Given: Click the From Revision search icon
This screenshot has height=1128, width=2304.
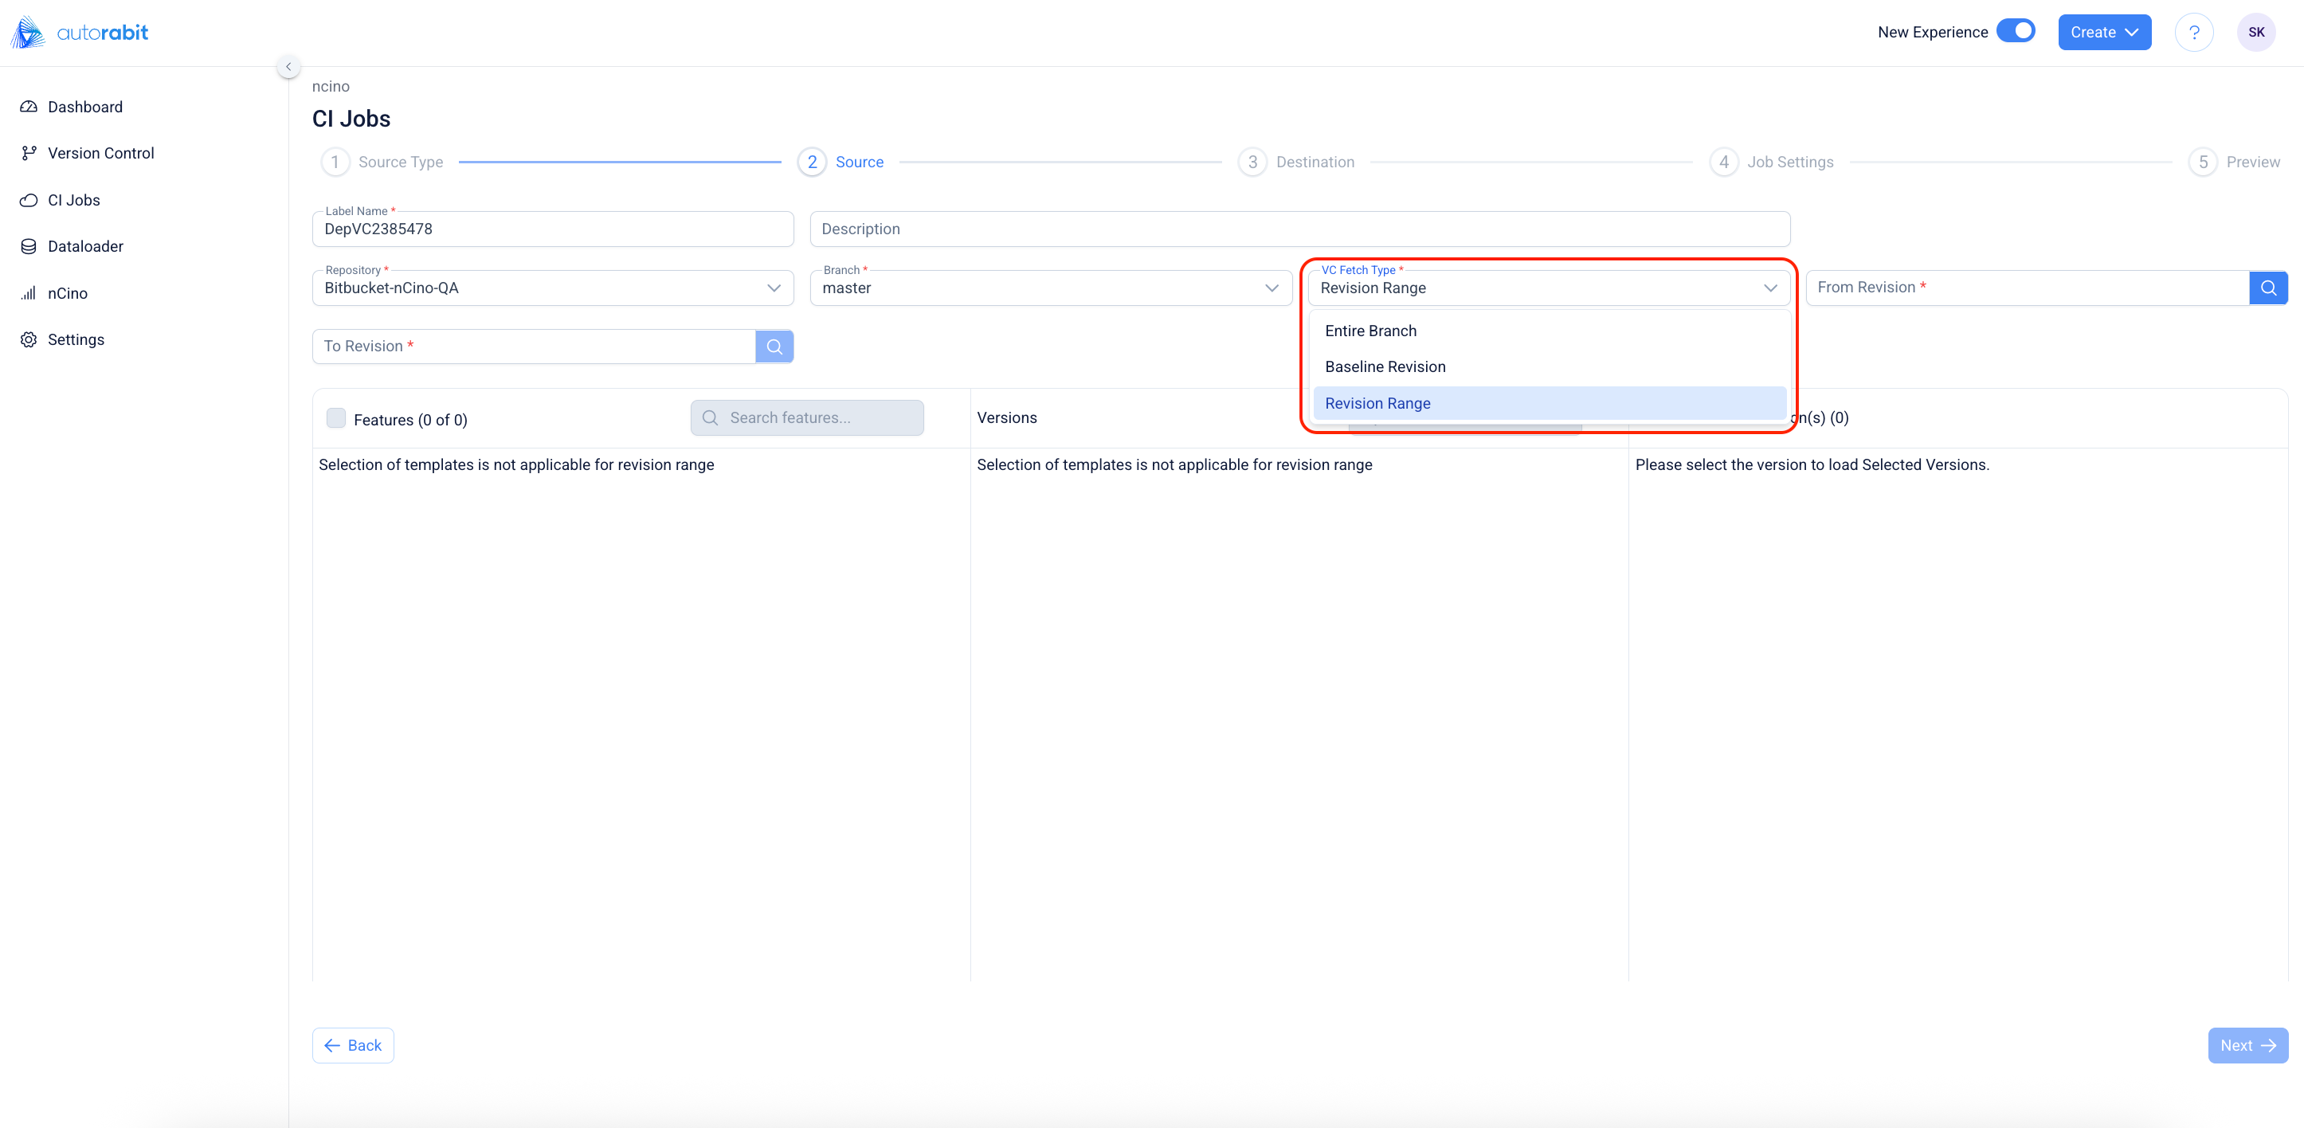Looking at the screenshot, I should [2268, 288].
